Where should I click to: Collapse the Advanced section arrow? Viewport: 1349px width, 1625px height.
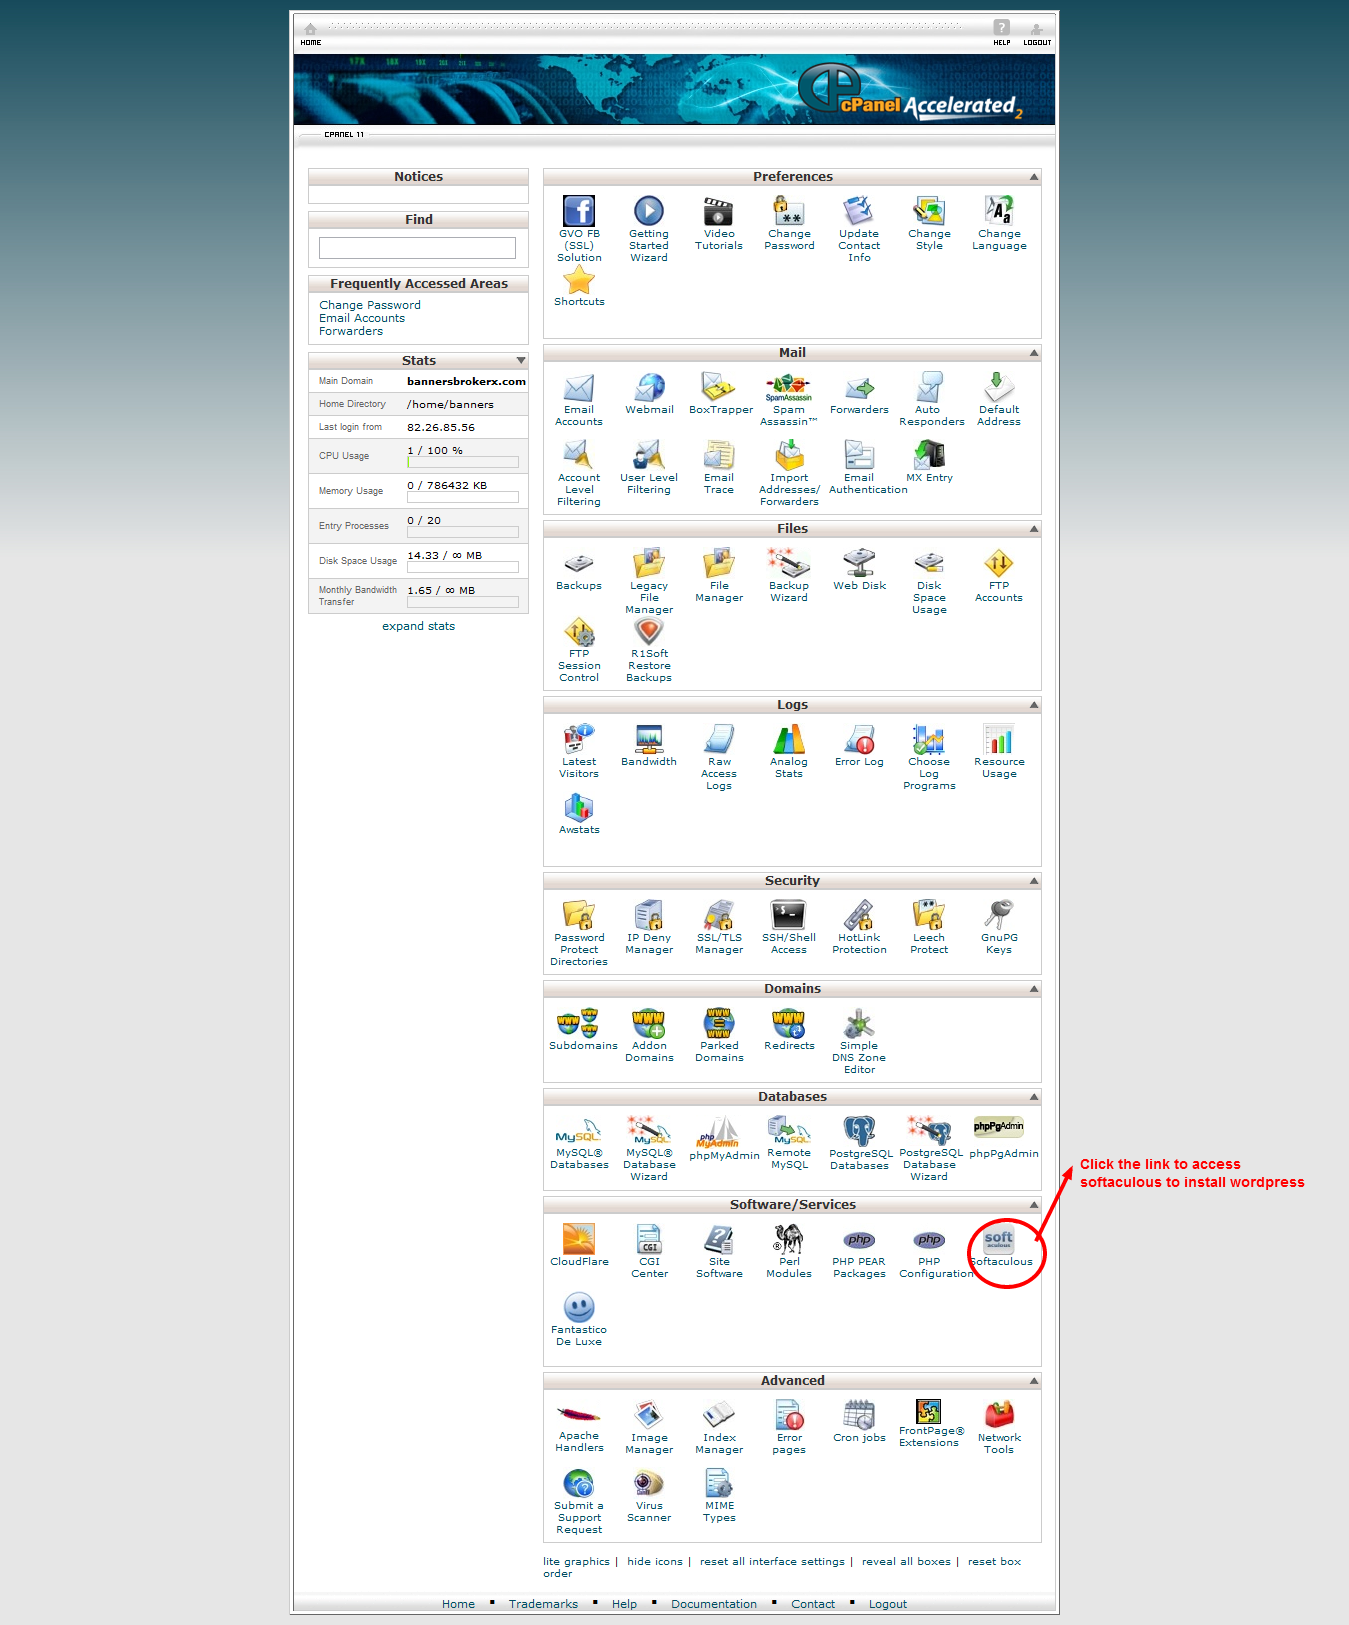[x=1034, y=1381]
